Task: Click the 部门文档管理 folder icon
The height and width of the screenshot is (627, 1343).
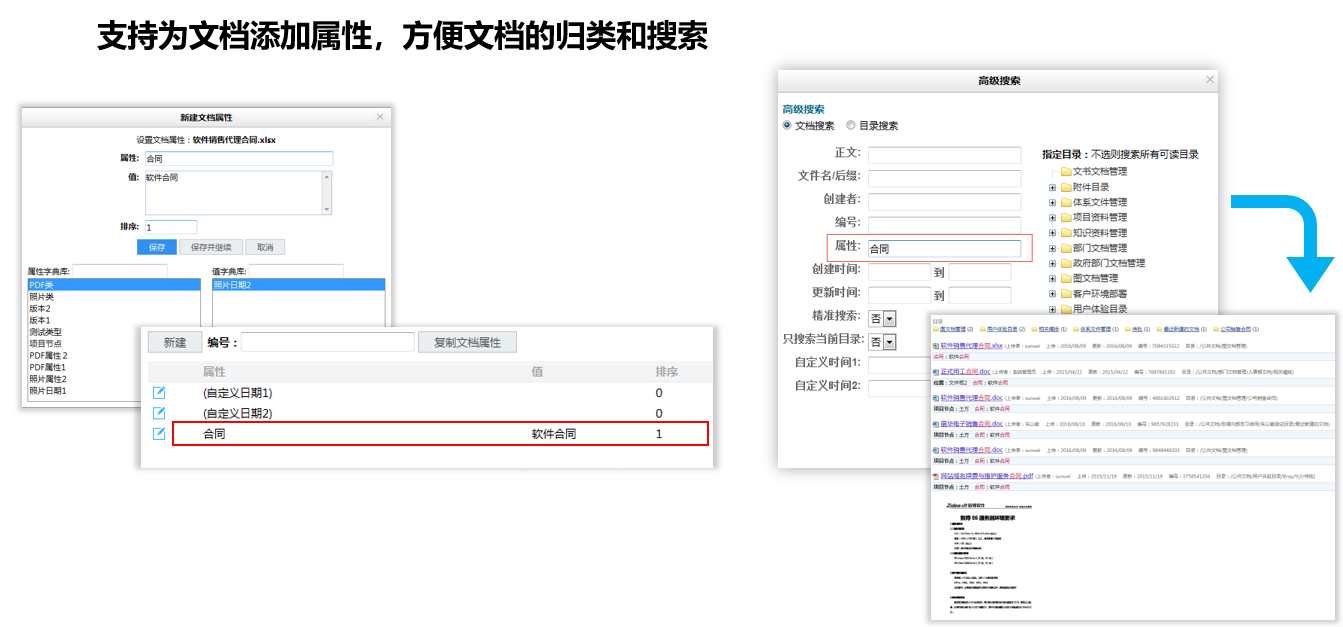Action: click(1066, 248)
